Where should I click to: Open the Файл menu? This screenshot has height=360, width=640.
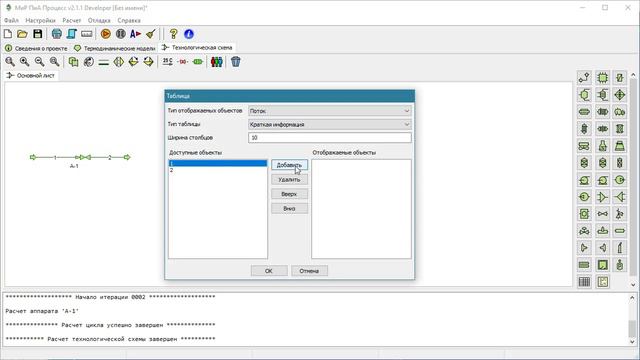pos(11,20)
